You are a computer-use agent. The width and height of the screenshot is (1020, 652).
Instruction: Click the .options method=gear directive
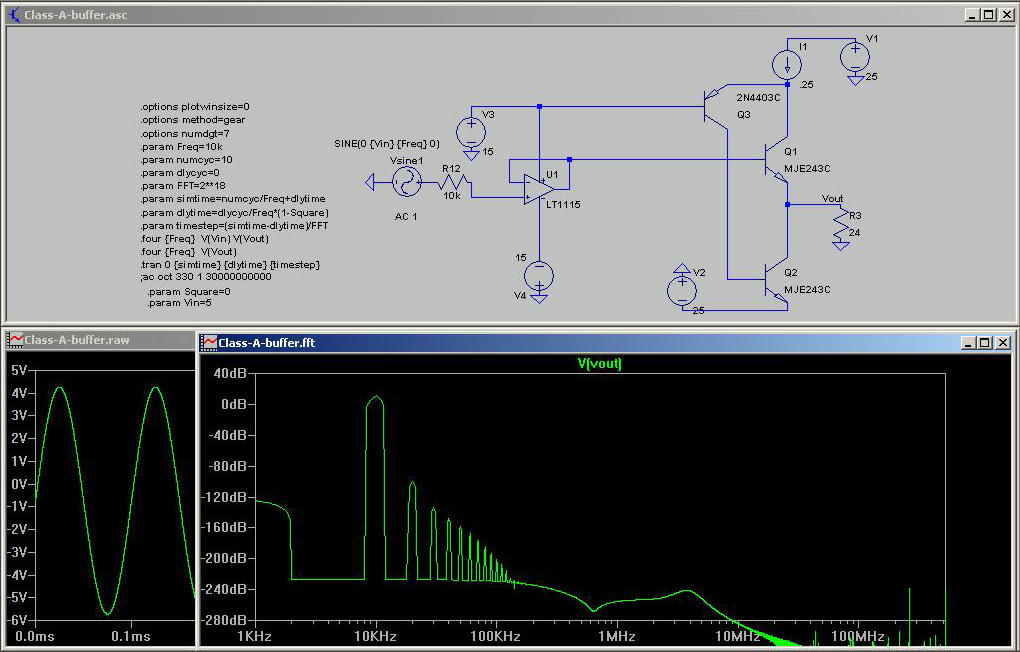pyautogui.click(x=193, y=120)
